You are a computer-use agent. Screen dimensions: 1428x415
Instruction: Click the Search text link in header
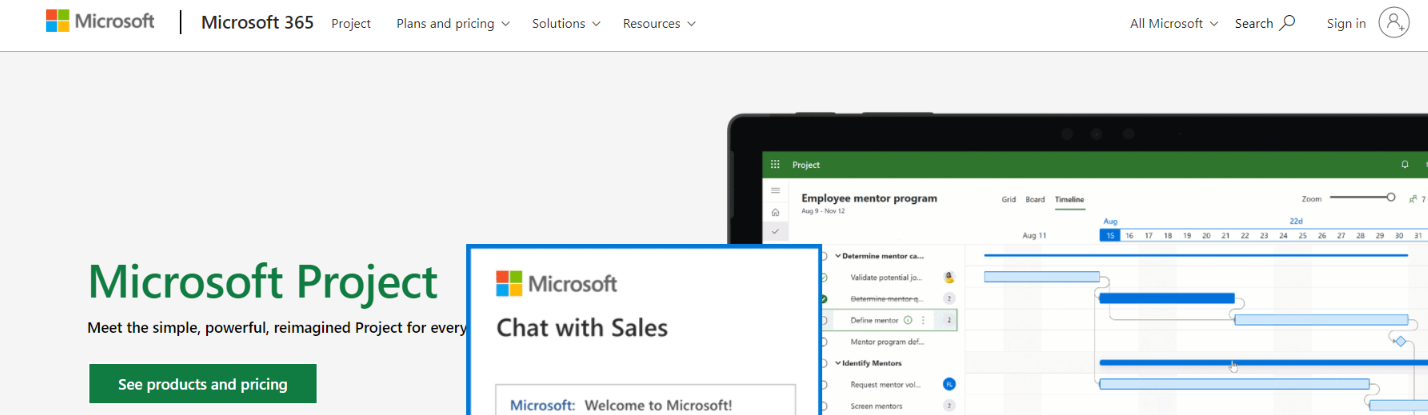(1254, 23)
